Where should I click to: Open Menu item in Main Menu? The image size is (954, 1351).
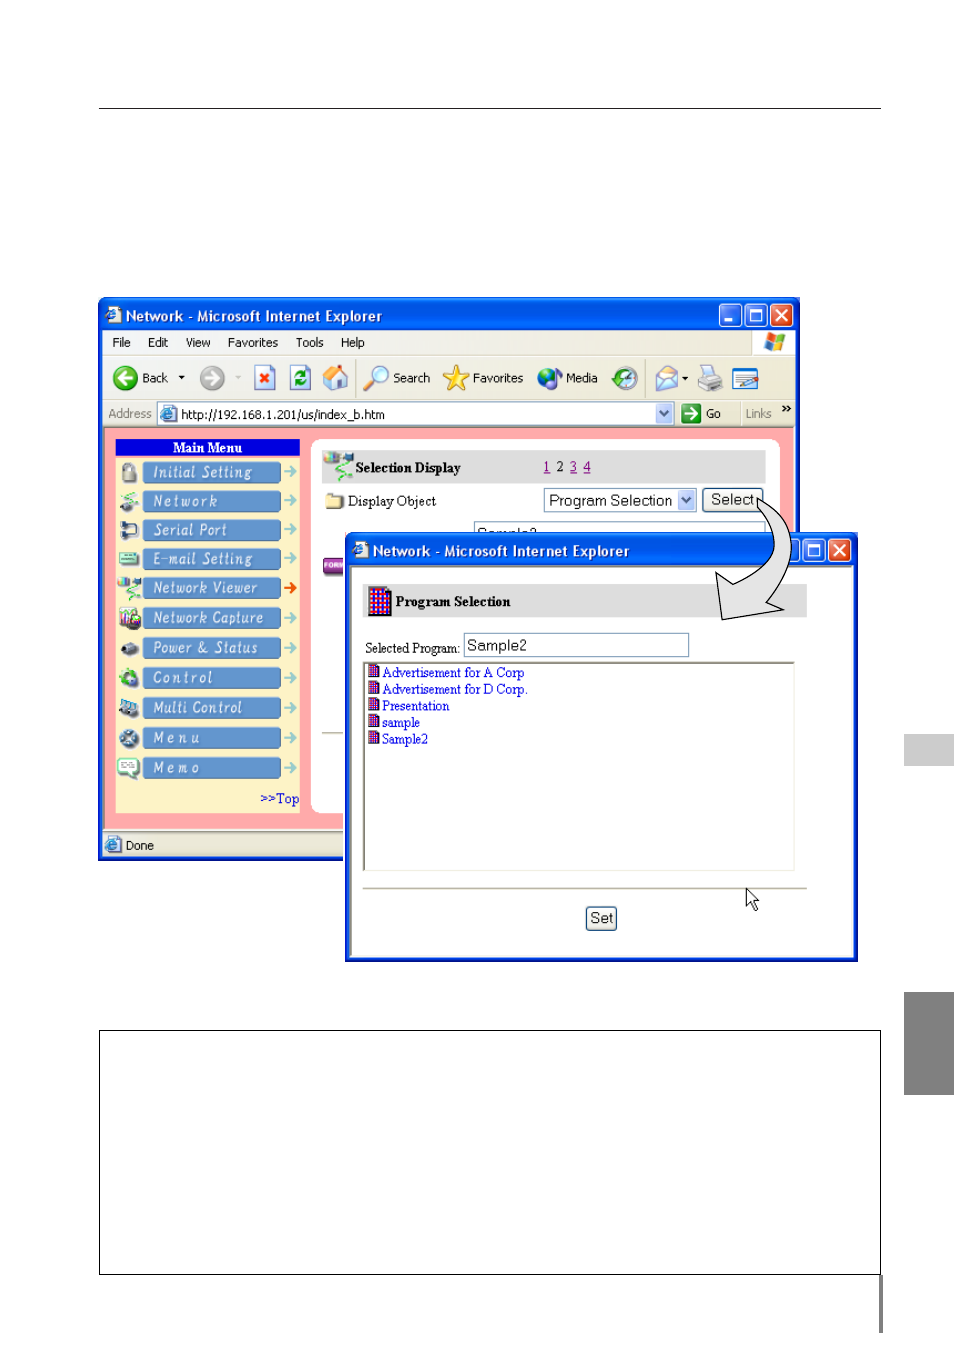click(x=211, y=738)
